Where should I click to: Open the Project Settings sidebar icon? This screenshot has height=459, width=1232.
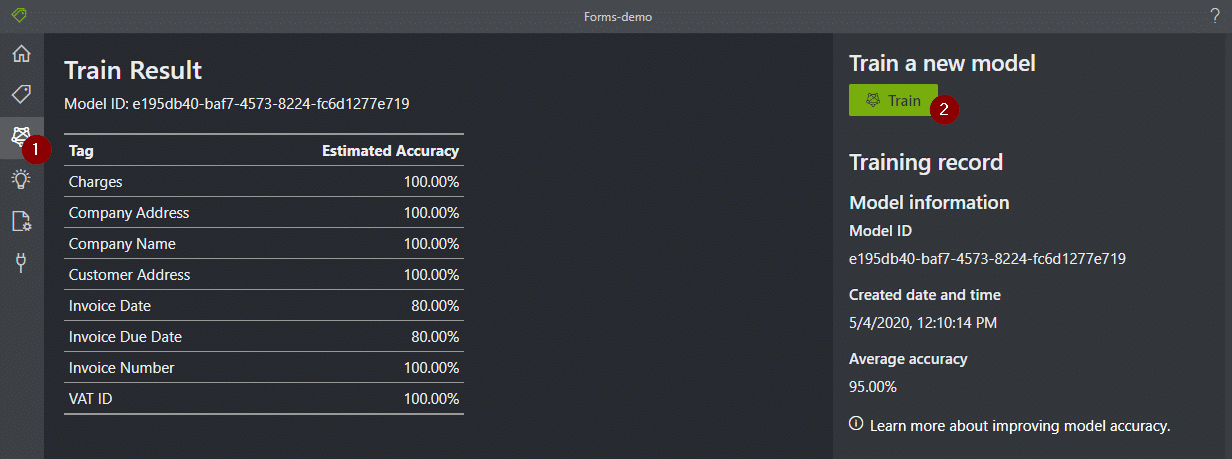coord(21,221)
